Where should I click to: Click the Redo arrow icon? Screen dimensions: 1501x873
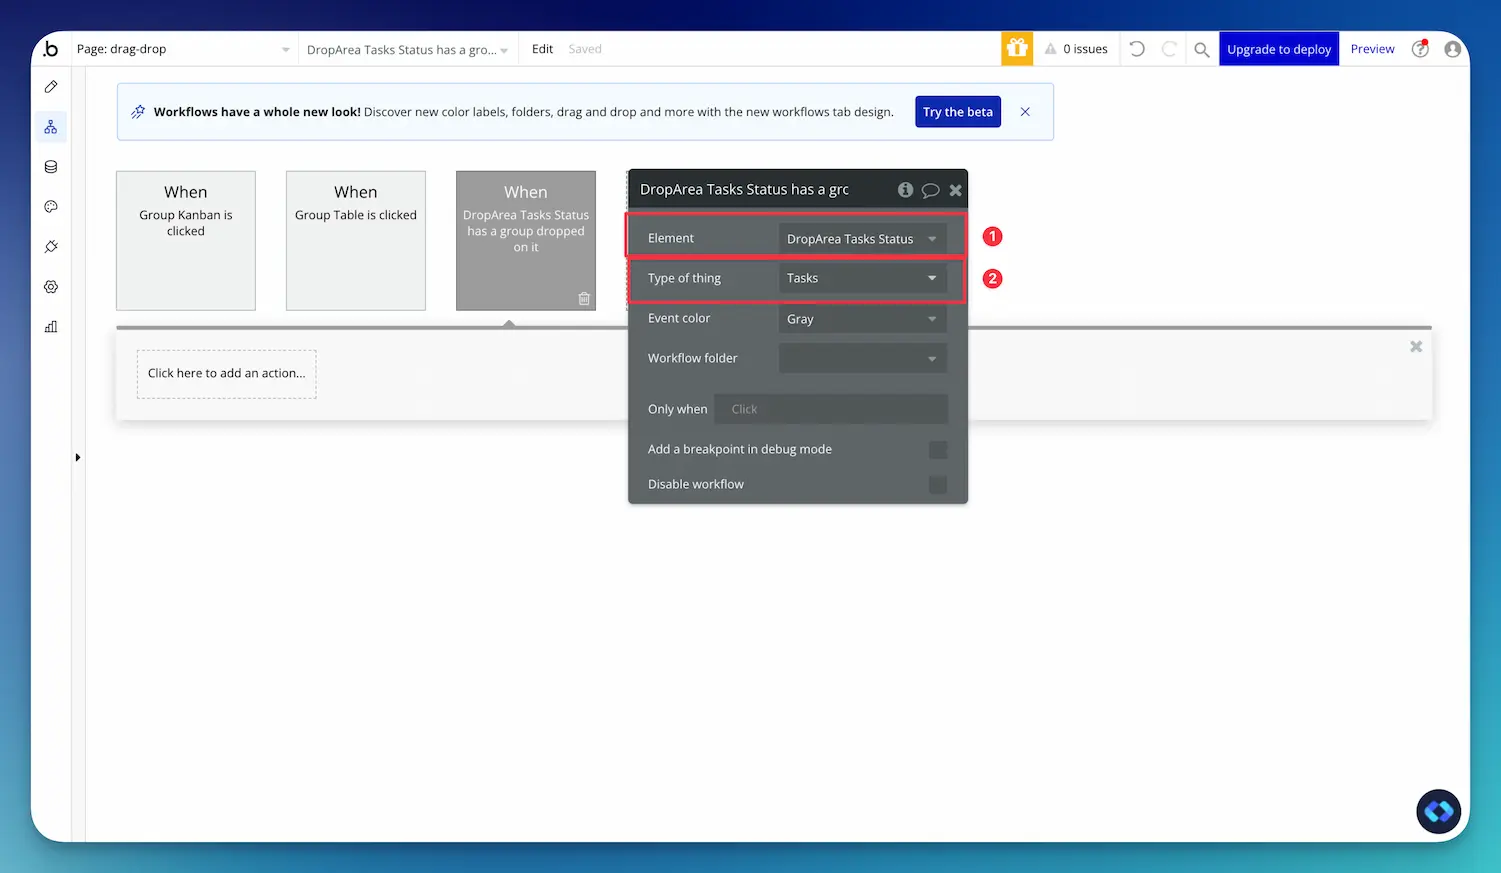[x=1169, y=49]
